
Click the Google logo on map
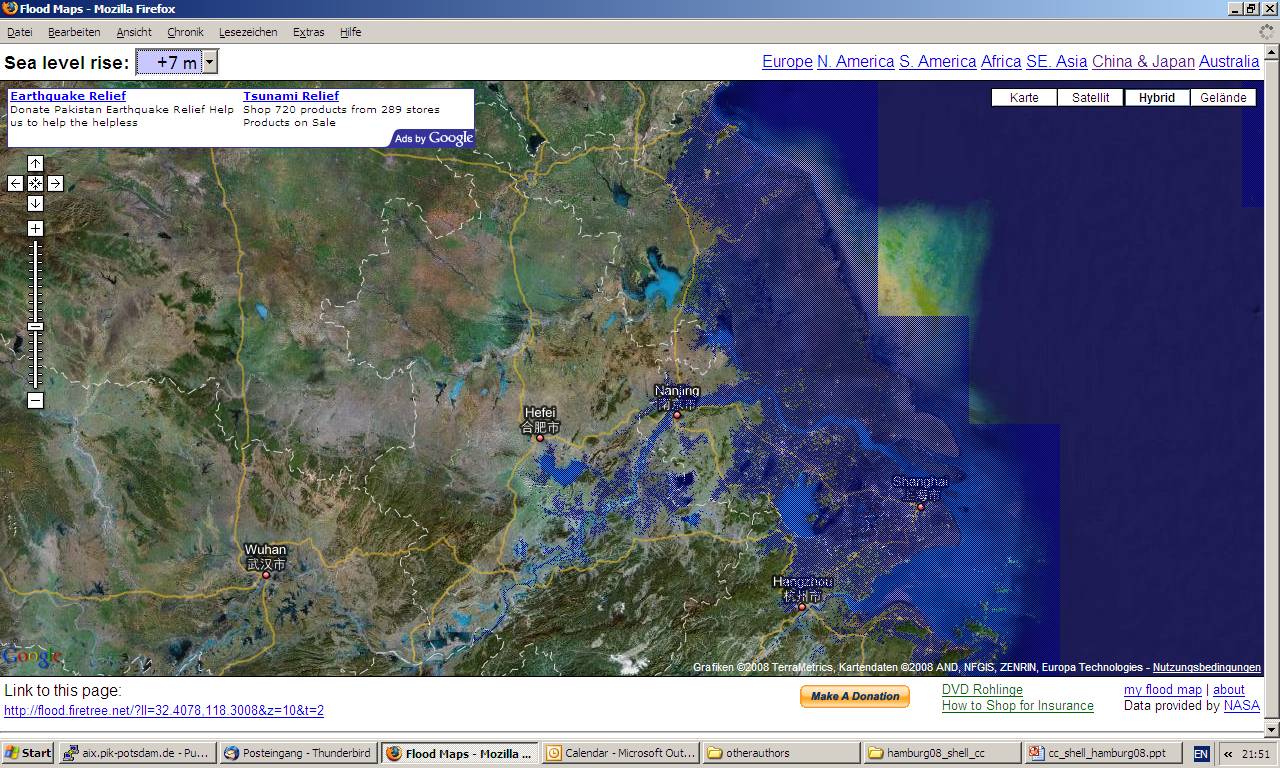(31, 657)
